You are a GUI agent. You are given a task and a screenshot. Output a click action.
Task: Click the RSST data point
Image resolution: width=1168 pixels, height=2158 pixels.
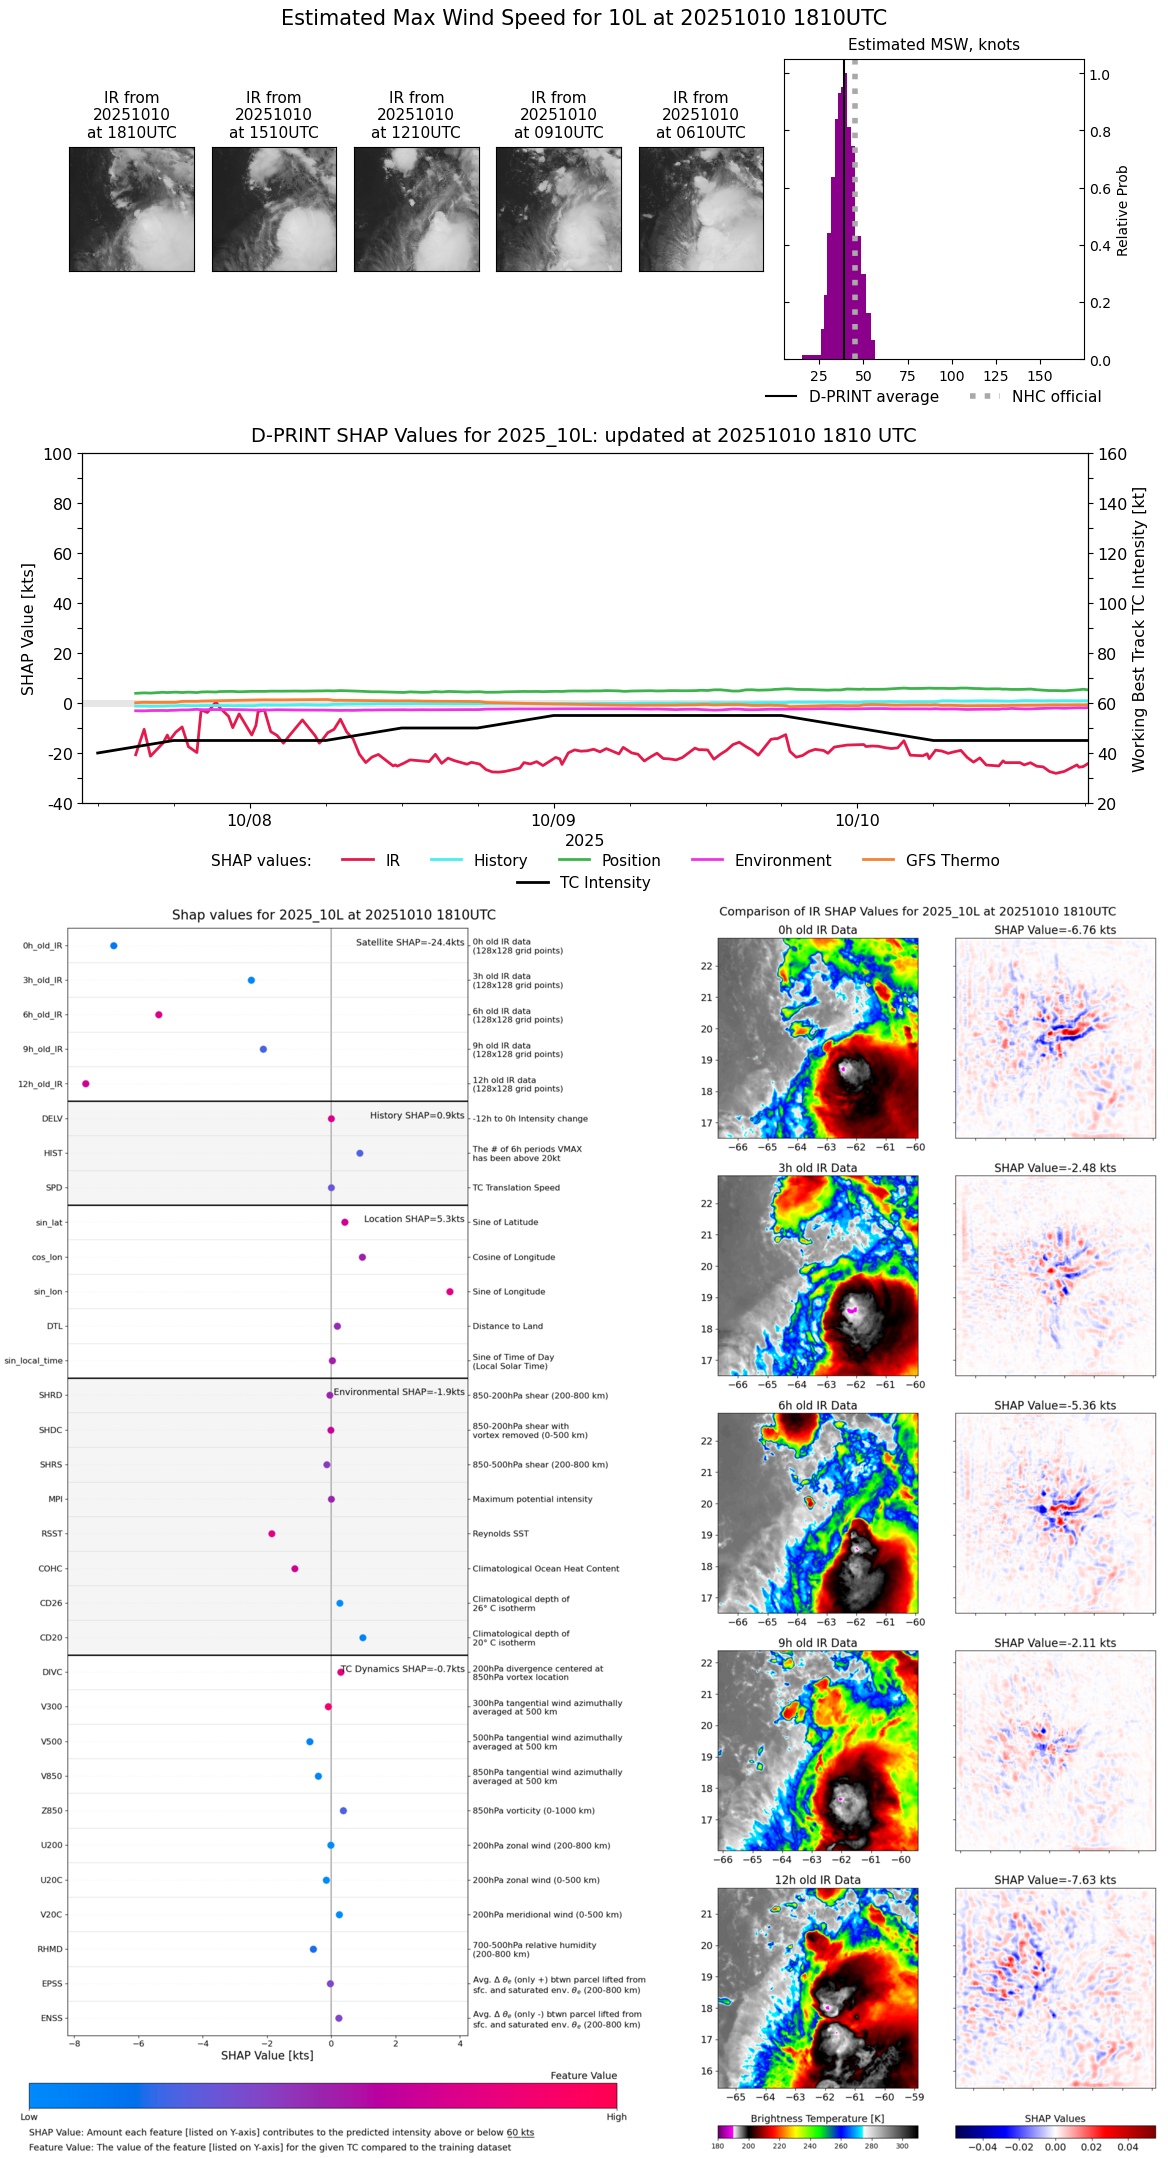(x=271, y=1533)
